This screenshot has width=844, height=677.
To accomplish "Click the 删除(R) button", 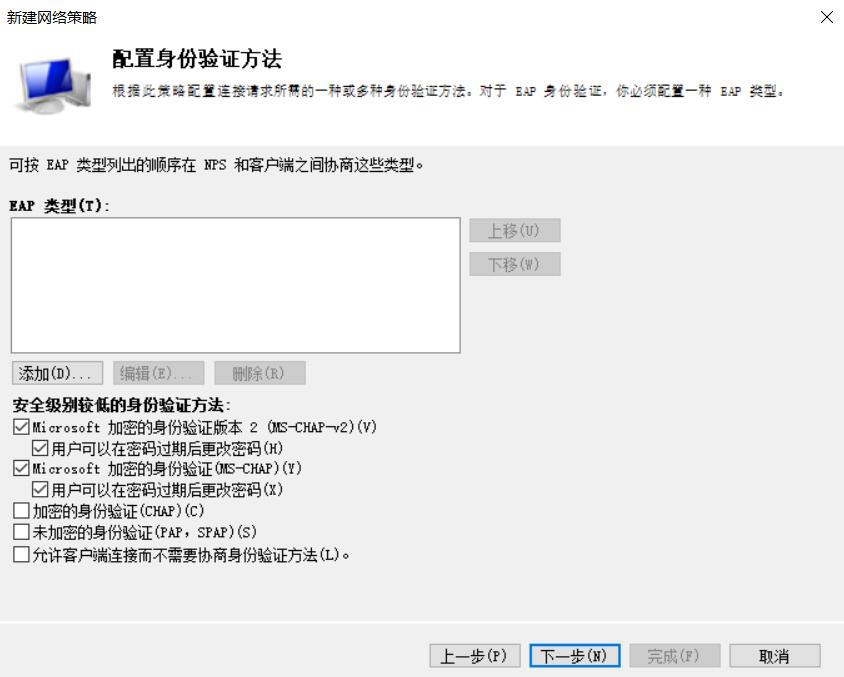I will (260, 373).
